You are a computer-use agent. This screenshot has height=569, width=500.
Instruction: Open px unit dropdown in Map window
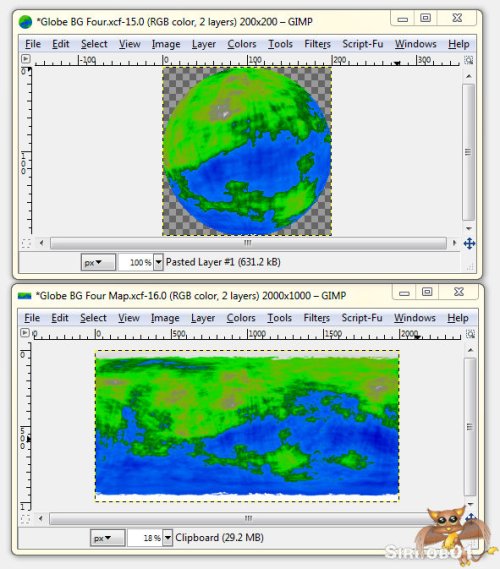point(108,538)
